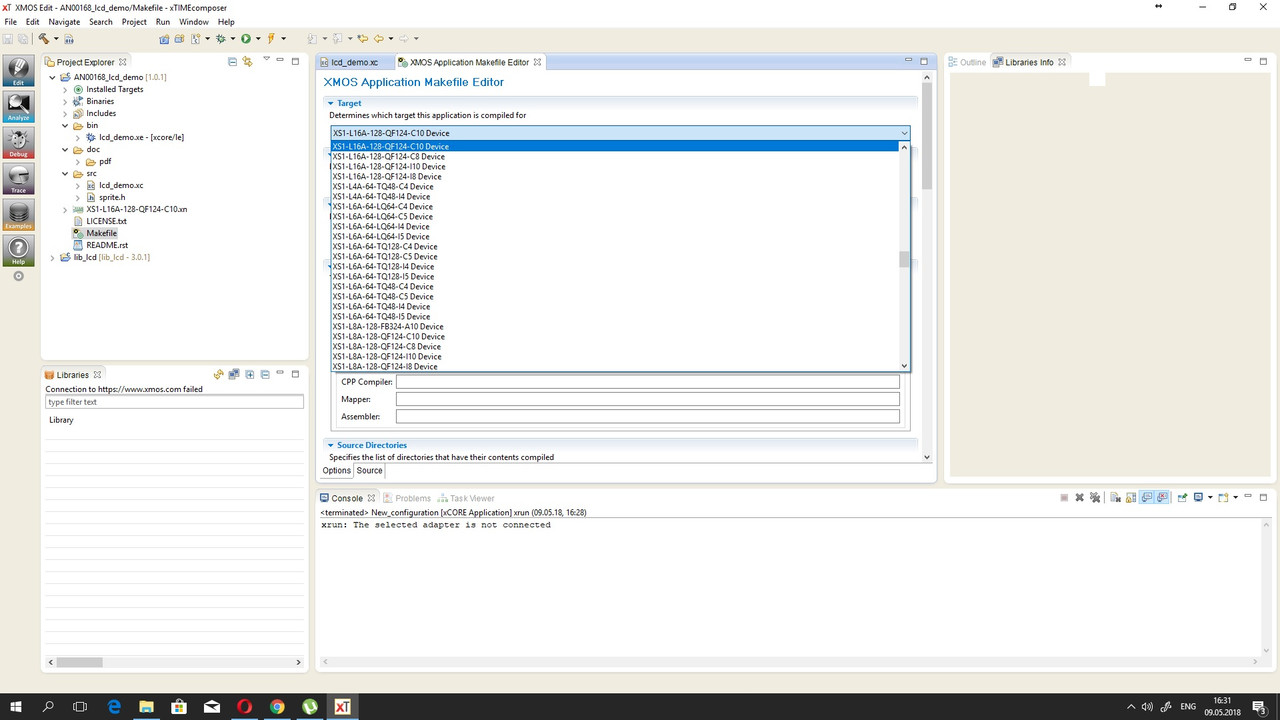Expand the Installed Targets node
1280x720 pixels.
65,89
